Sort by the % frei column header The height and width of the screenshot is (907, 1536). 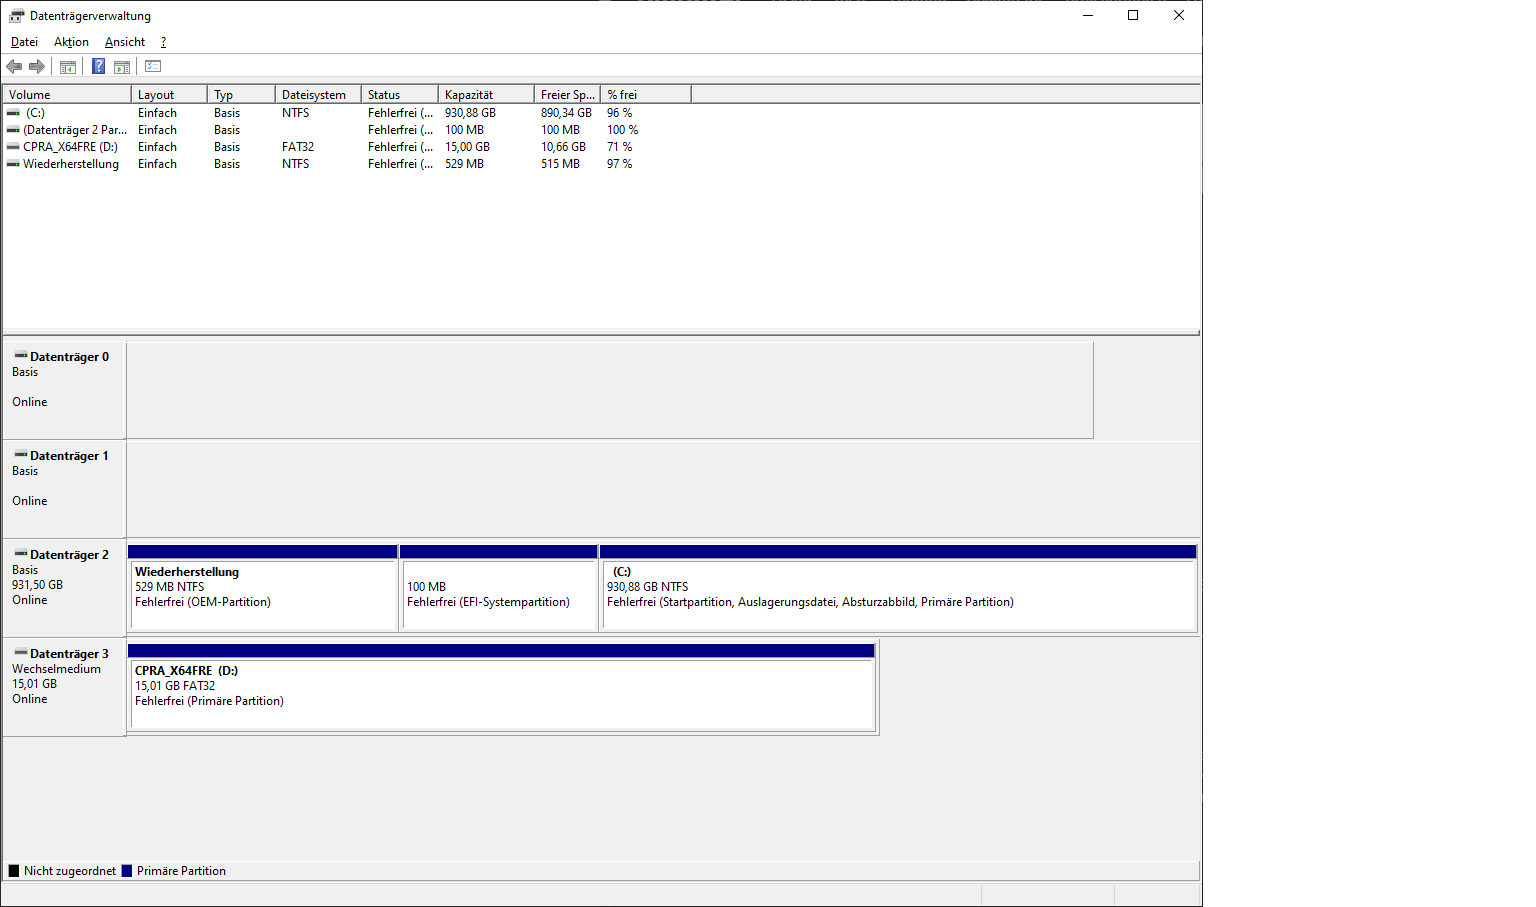pyautogui.click(x=645, y=95)
